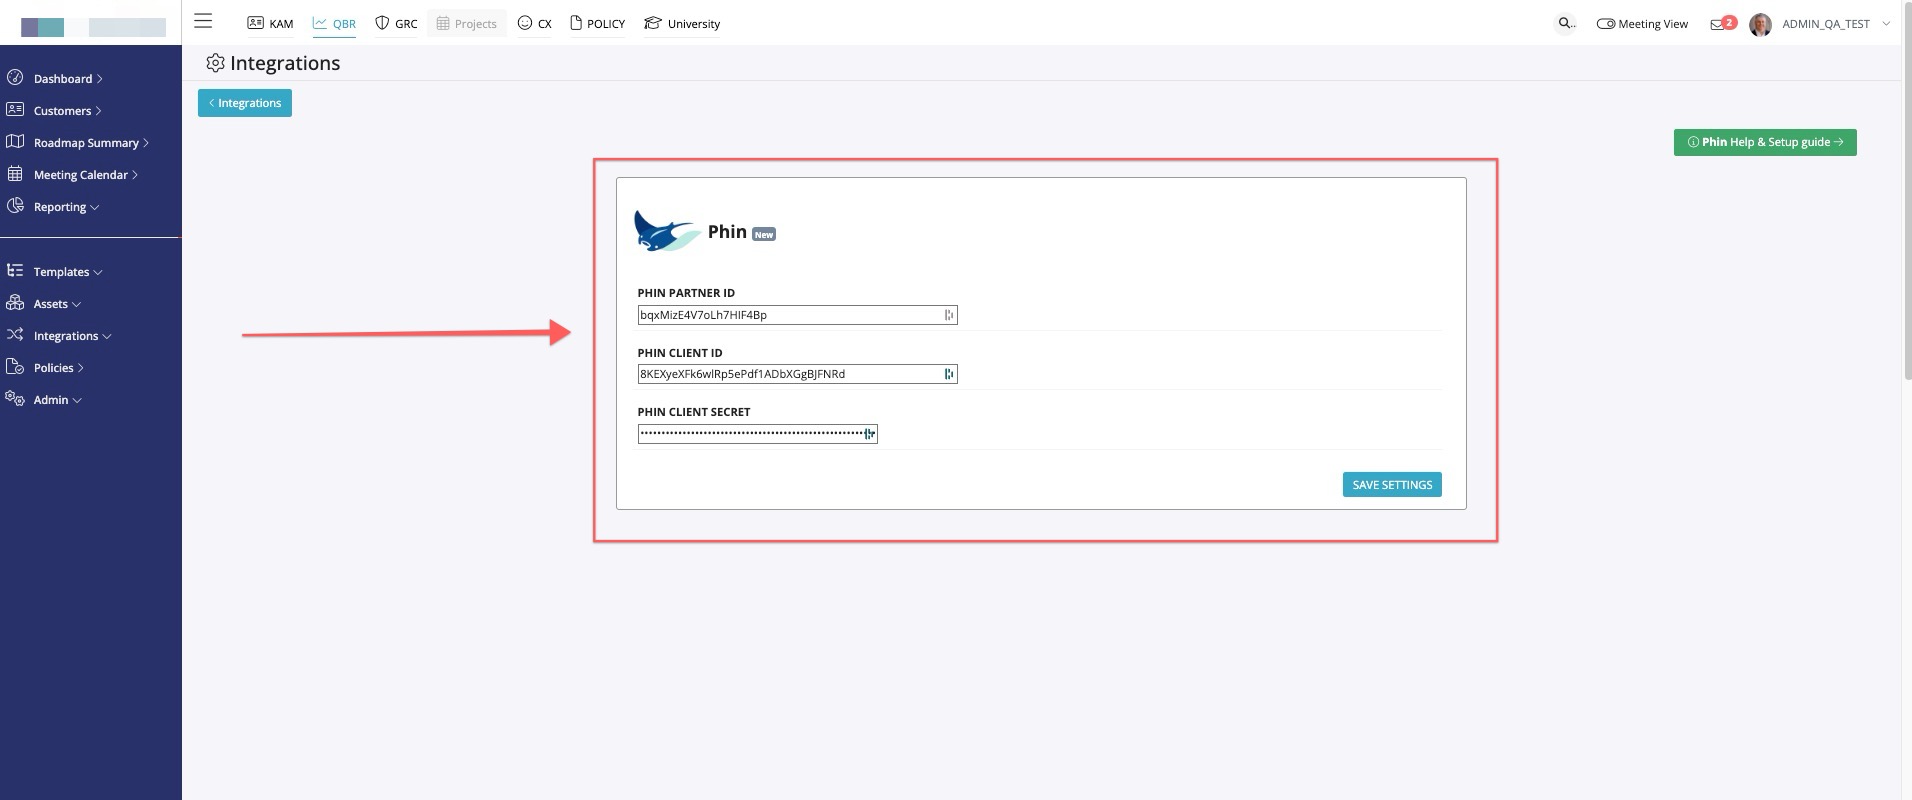Viewport: 1912px width, 800px height.
Task: Open Dashboard in the sidebar
Action: pos(62,79)
